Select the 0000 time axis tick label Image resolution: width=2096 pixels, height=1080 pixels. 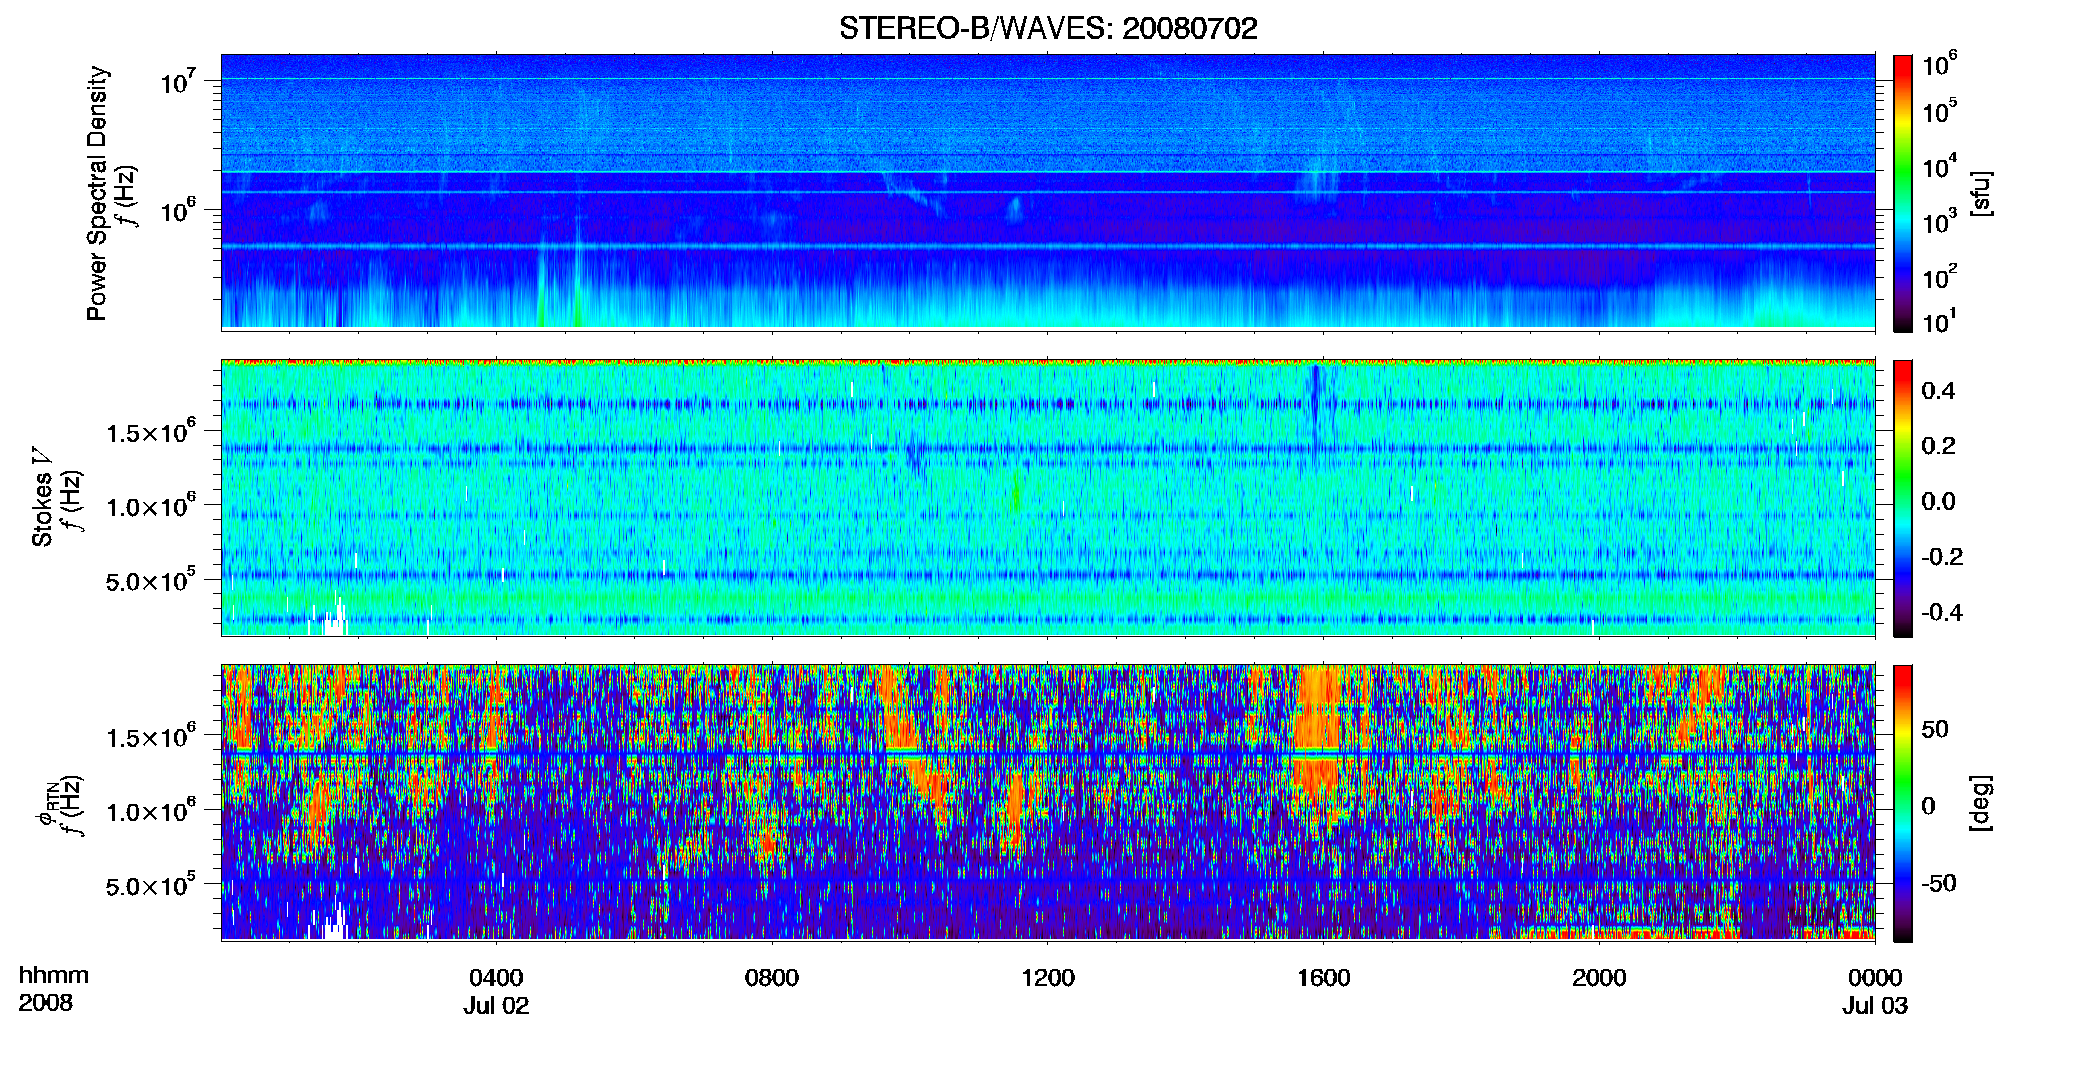point(1875,977)
